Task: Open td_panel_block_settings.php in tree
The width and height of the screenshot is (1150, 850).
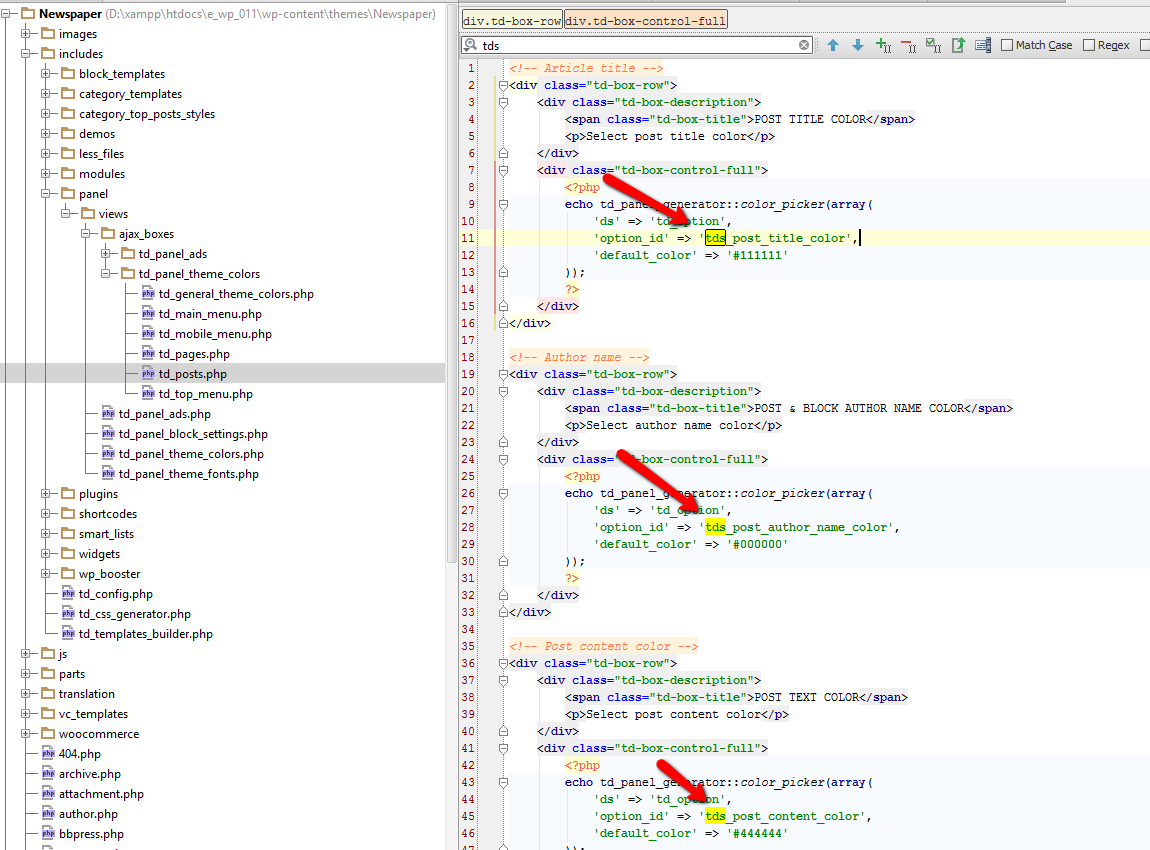Action: (193, 434)
